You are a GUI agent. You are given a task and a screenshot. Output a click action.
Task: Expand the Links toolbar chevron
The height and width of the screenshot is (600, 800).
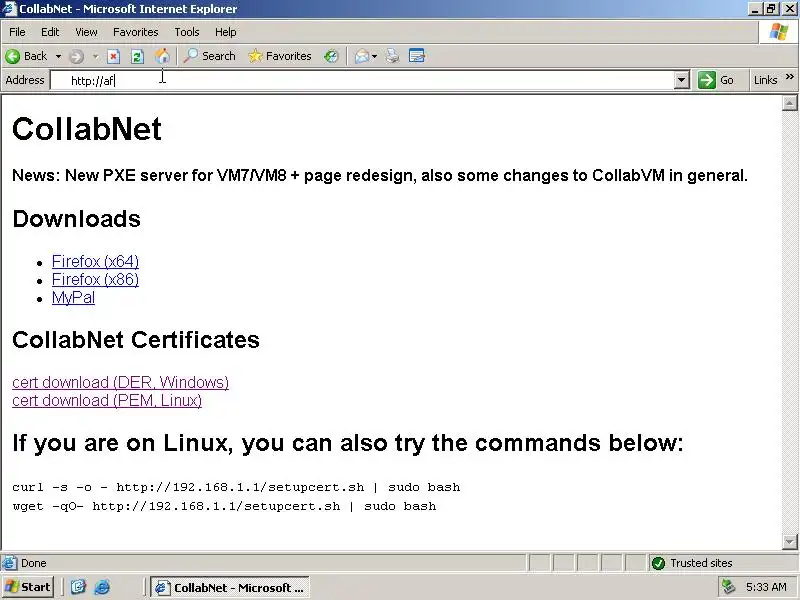(x=790, y=77)
